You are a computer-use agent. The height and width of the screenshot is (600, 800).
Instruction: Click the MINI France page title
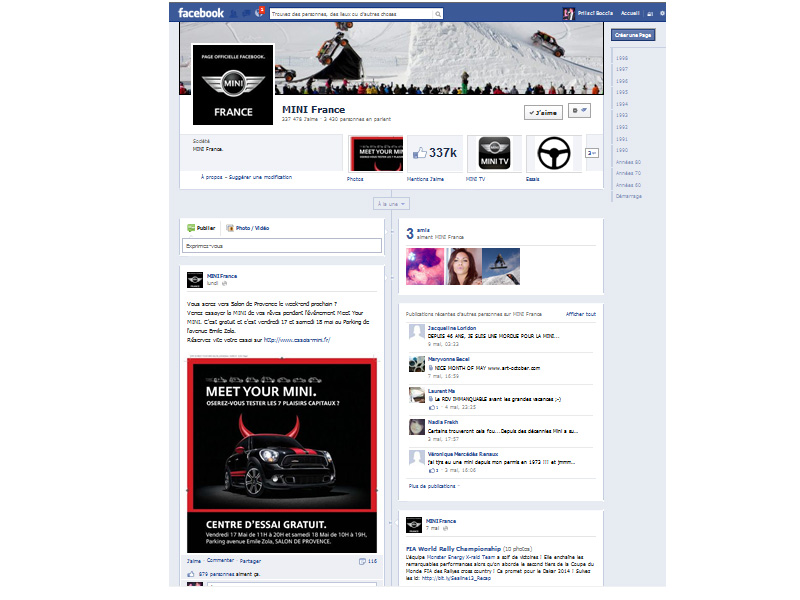(313, 110)
